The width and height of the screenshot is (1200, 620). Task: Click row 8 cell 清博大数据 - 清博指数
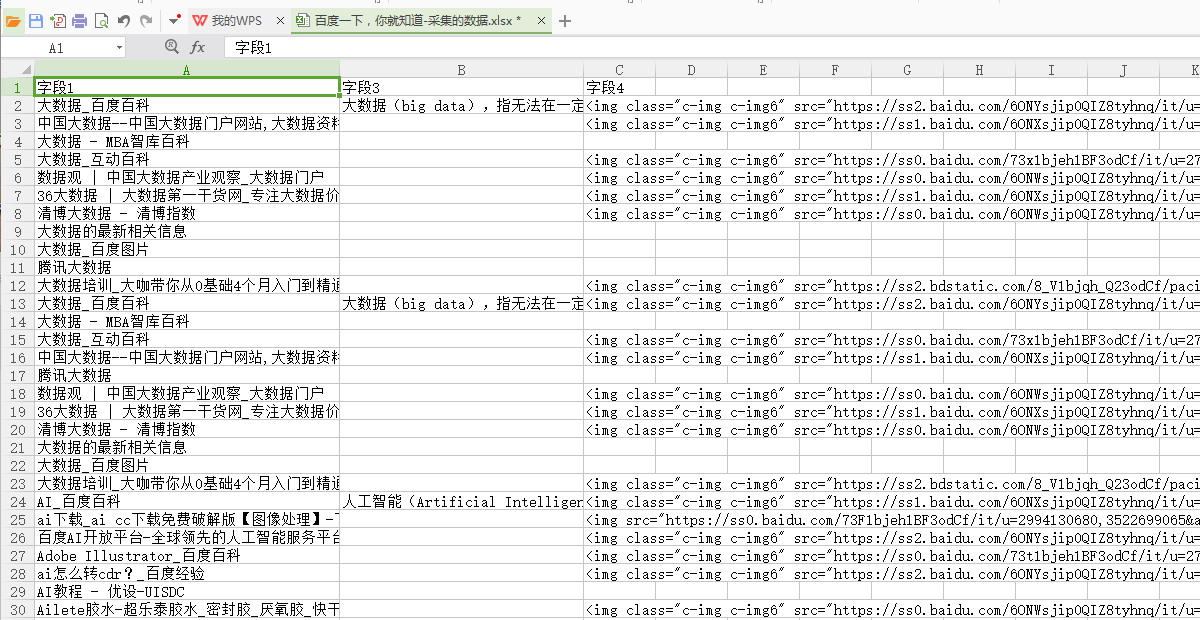tap(187, 213)
